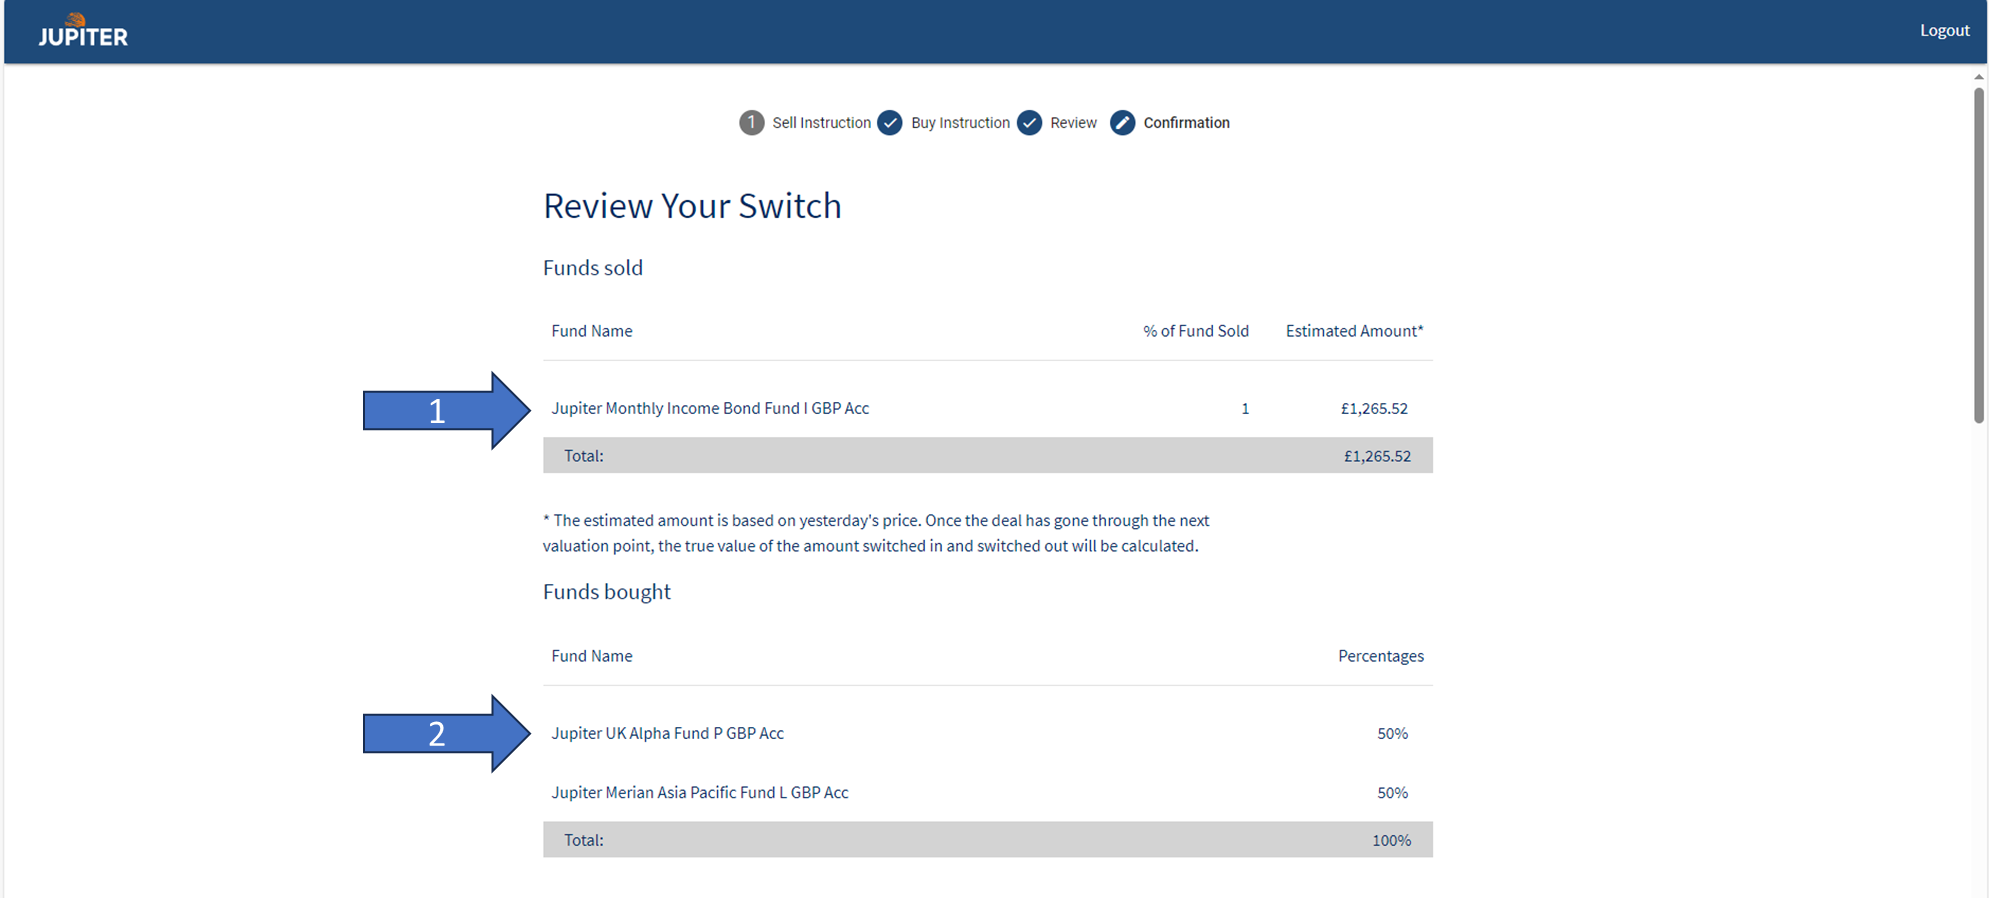Screen dimensions: 1989x898
Task: Select Jupiter UK Alpha Fund P GBP Acc
Action: [x=667, y=733]
